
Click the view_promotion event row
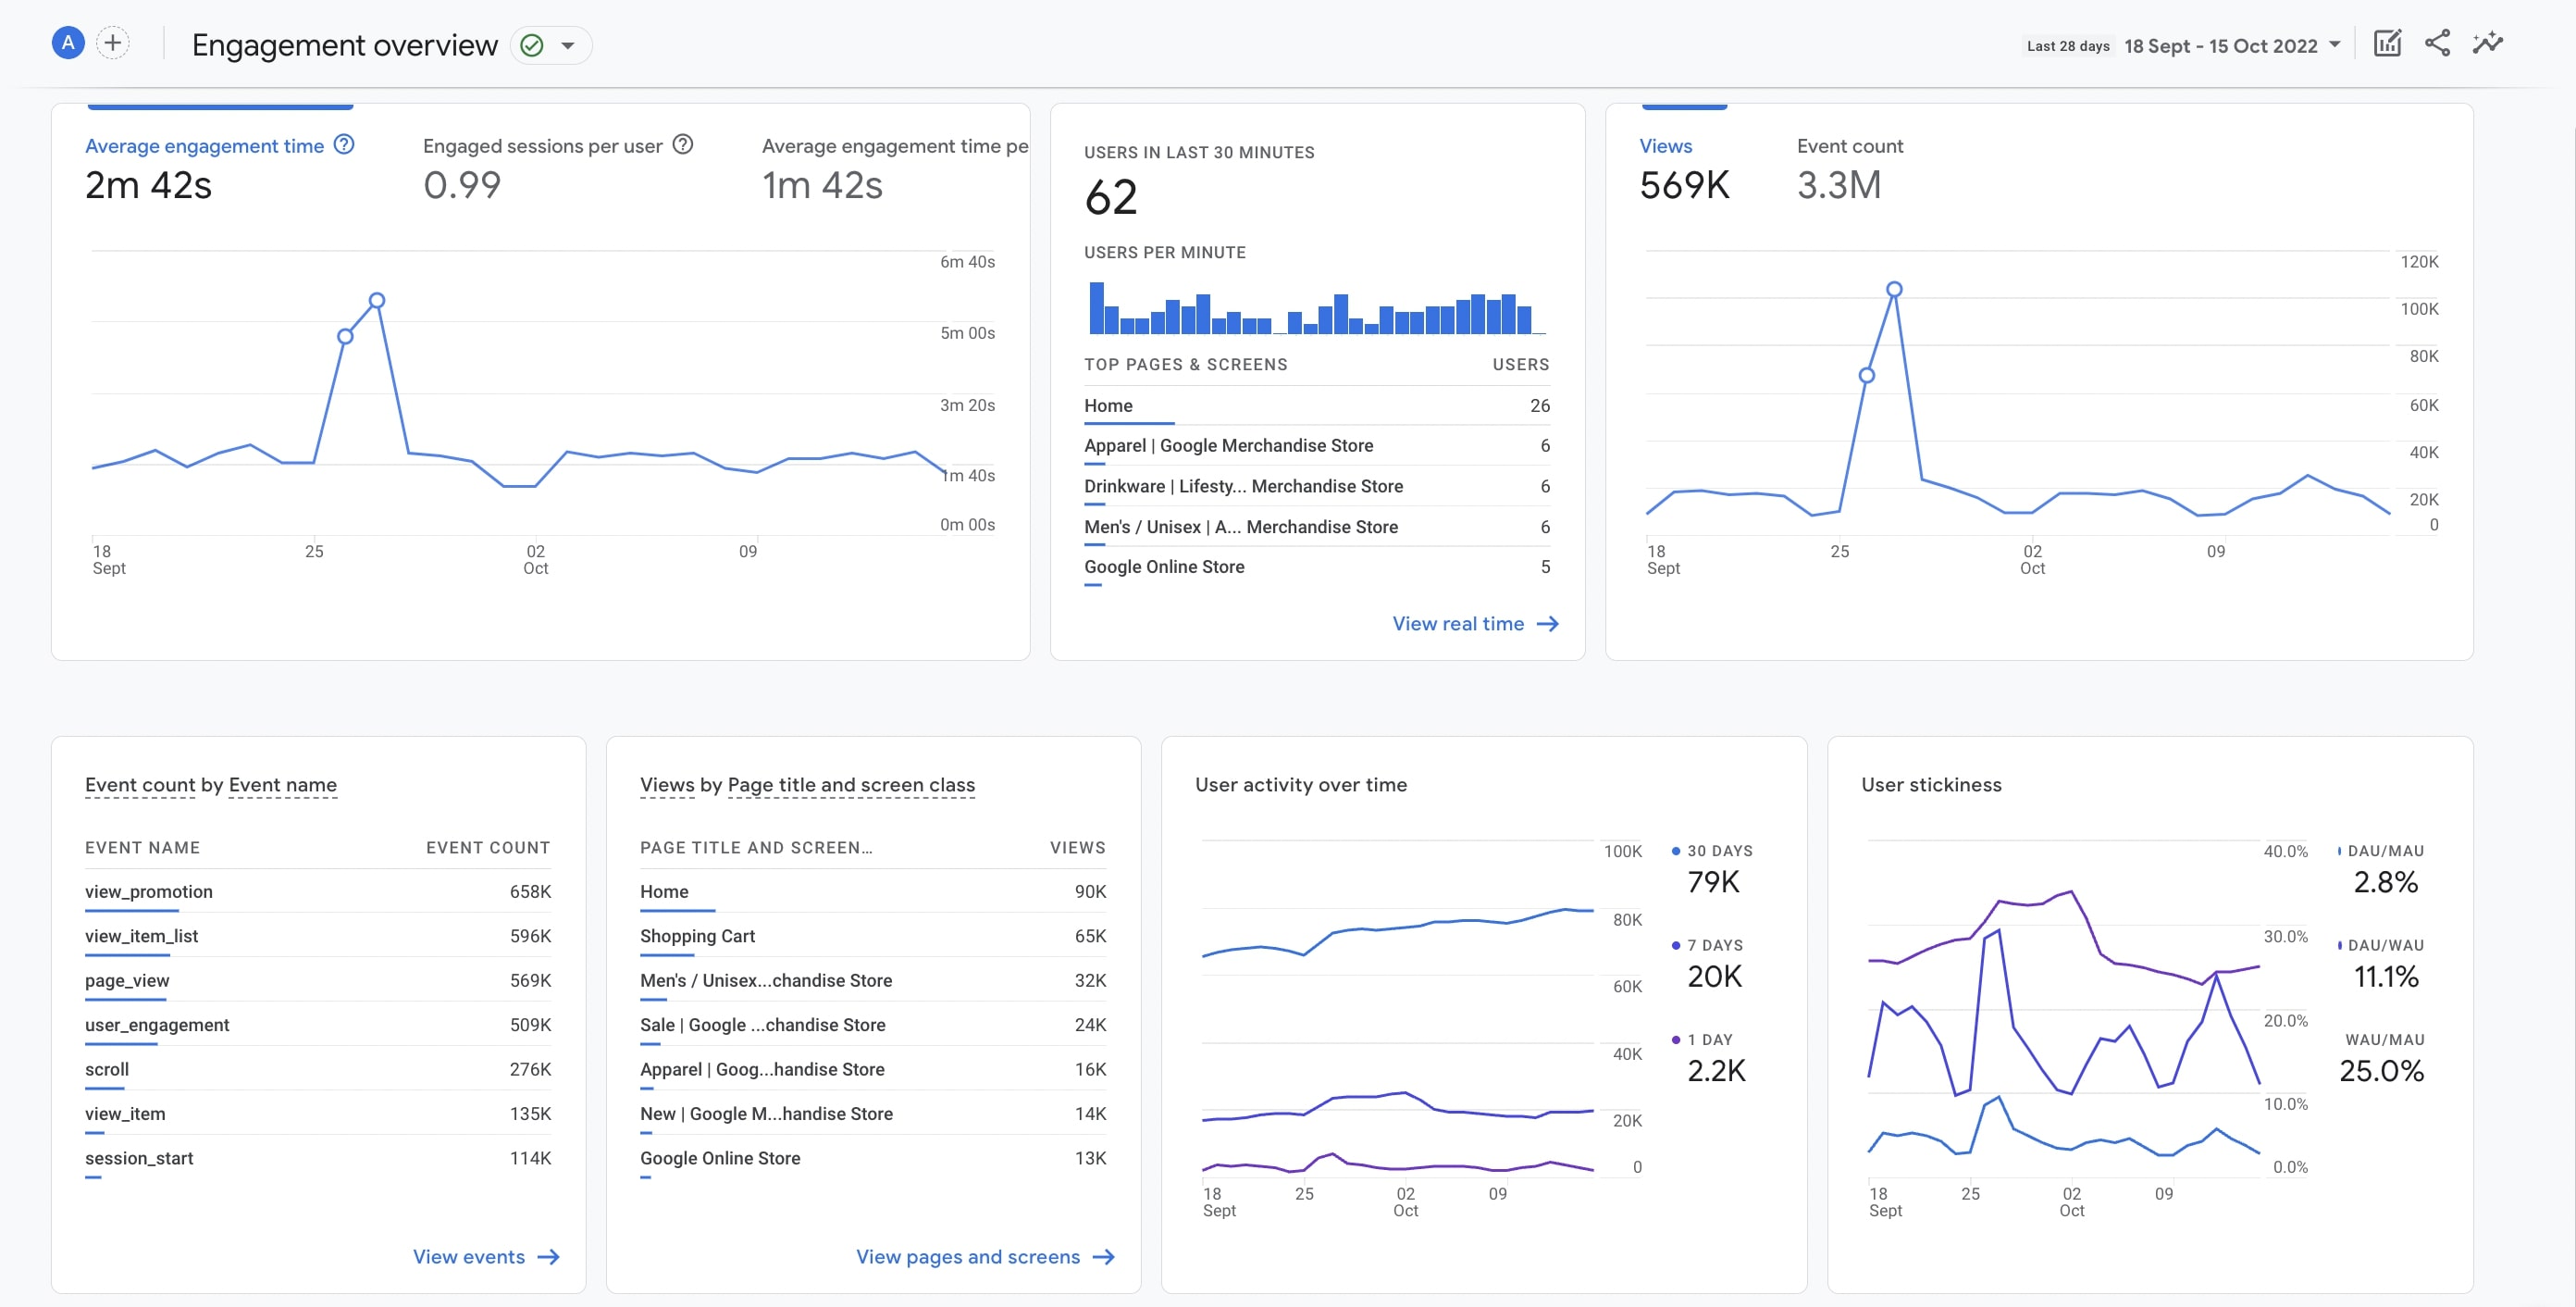tap(318, 892)
